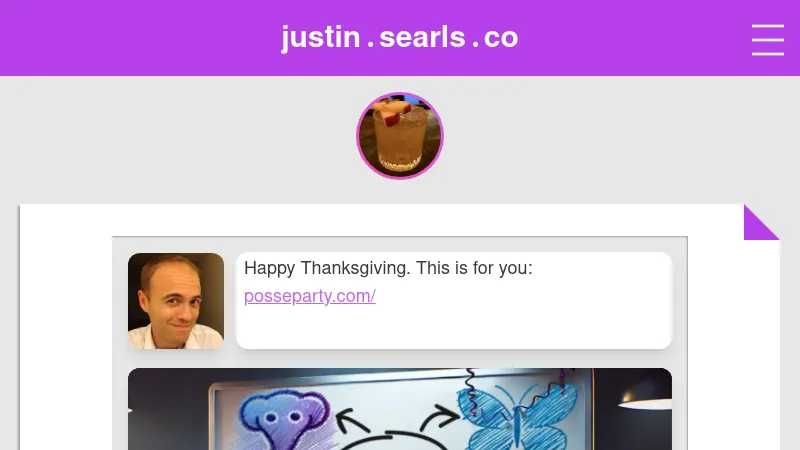Select Justin's portrait photo in the post
This screenshot has width=800, height=450.
click(x=176, y=301)
